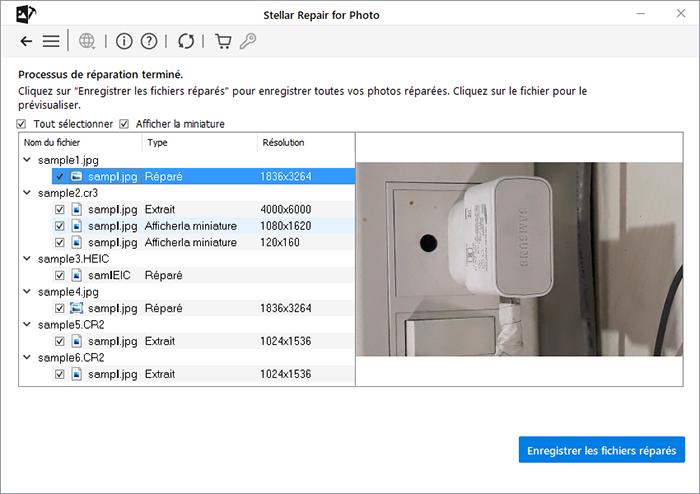Collapse the sample1.jpg tree node
The width and height of the screenshot is (700, 494).
27,160
